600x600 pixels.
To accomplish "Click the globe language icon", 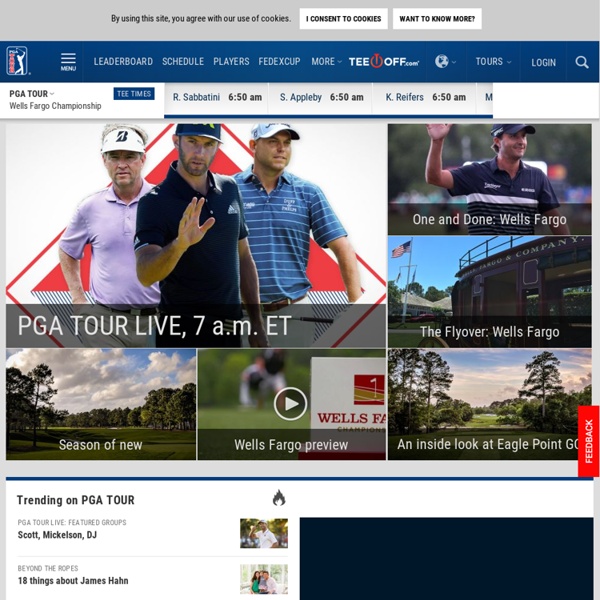I will [x=441, y=61].
